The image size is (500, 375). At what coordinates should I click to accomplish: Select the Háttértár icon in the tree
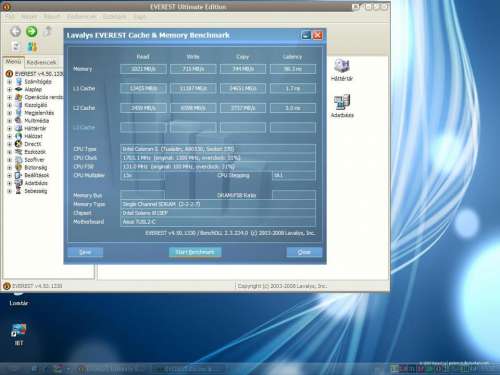pos(19,128)
